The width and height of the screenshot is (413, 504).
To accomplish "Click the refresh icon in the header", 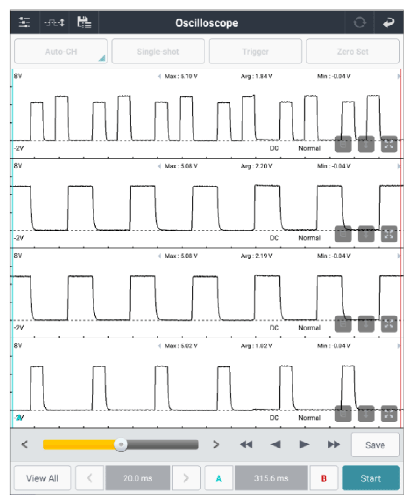I will coord(360,23).
